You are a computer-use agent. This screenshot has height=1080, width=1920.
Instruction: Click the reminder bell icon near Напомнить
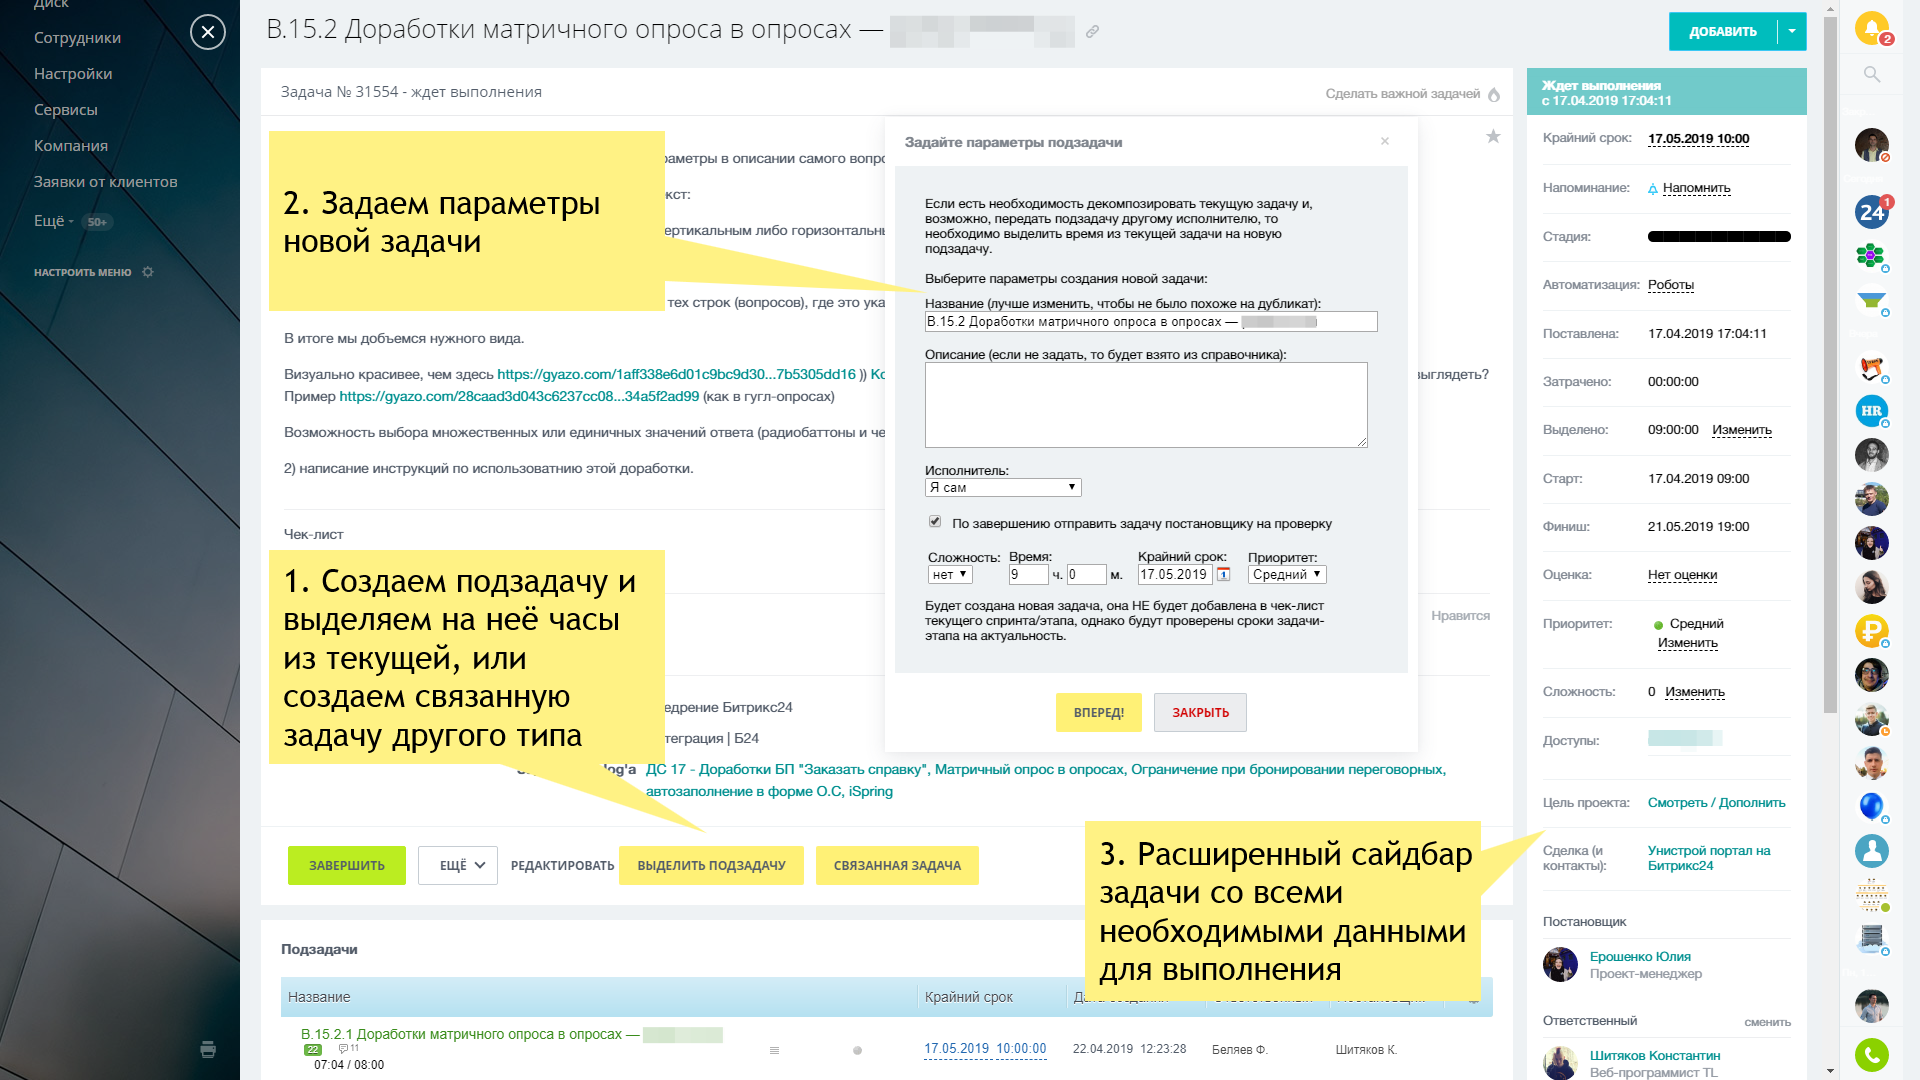1653,189
